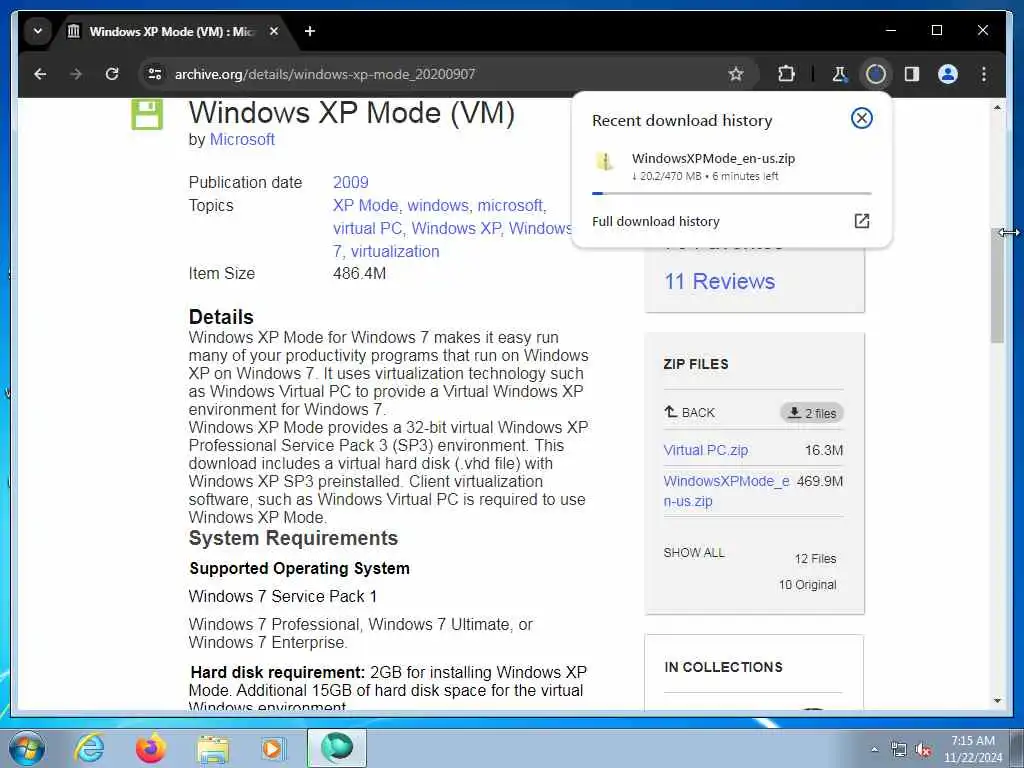The image size is (1024, 768).
Task: Launch Firefox from the taskbar
Action: click(151, 748)
